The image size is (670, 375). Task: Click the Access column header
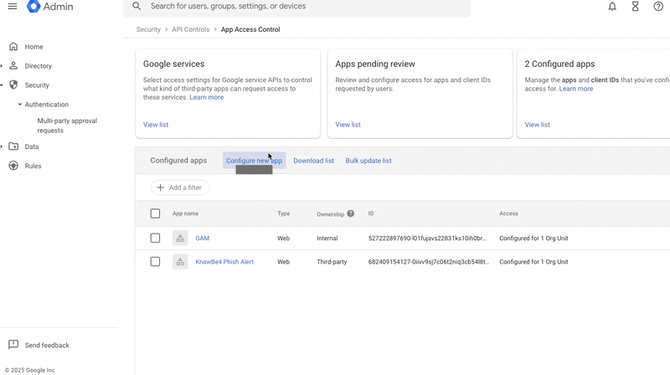point(508,214)
